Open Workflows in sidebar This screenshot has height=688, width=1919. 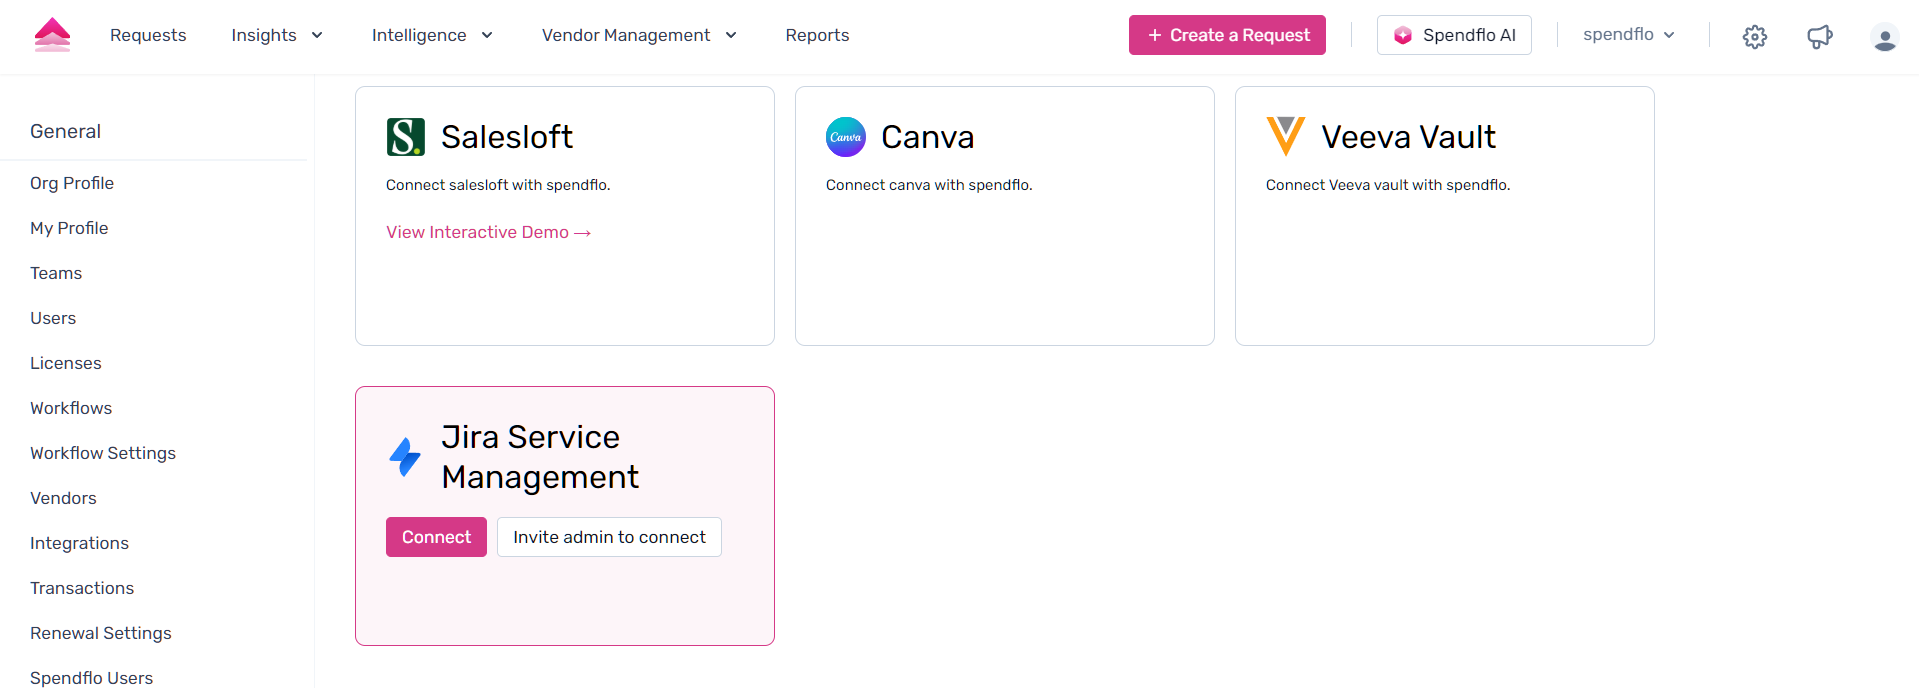pos(71,408)
